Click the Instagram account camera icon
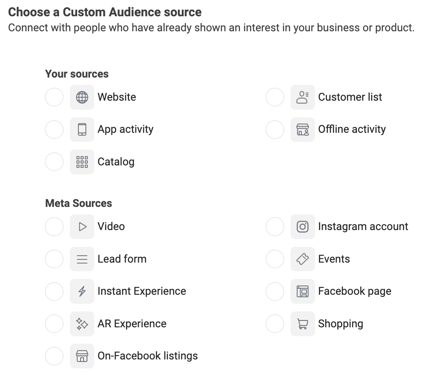Viewport: 444px width, 383px height. pyautogui.click(x=303, y=227)
